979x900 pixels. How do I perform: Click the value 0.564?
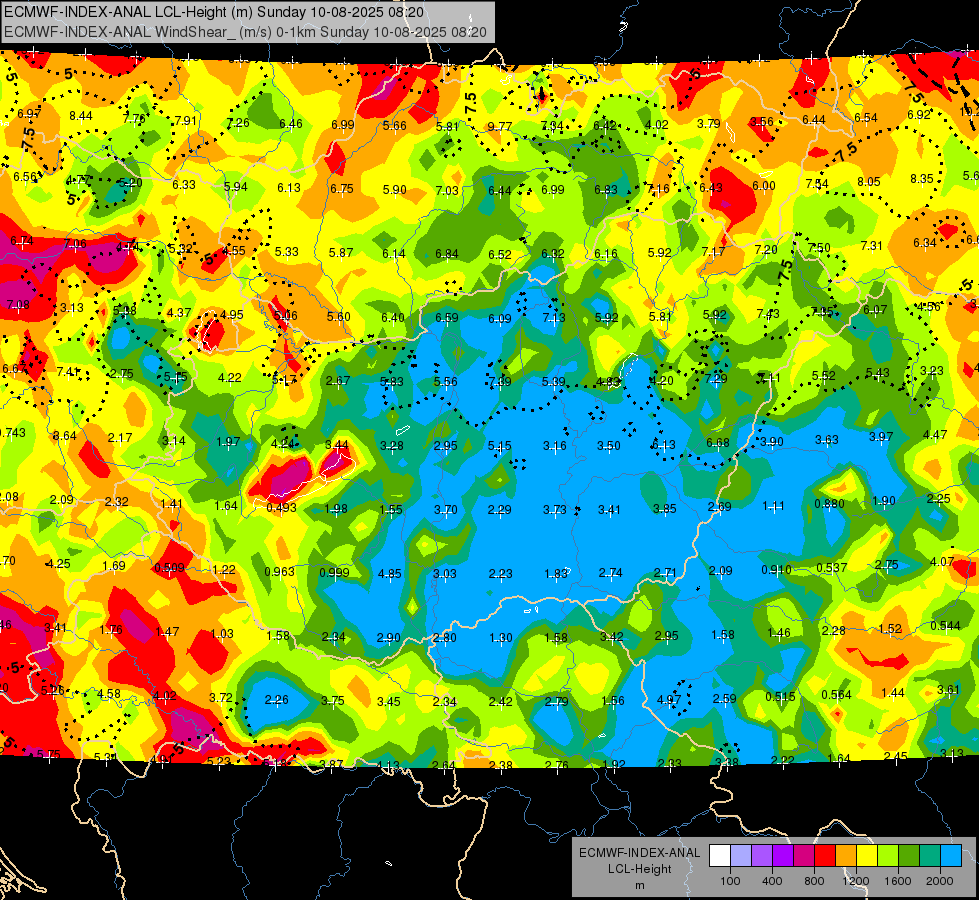pos(836,695)
